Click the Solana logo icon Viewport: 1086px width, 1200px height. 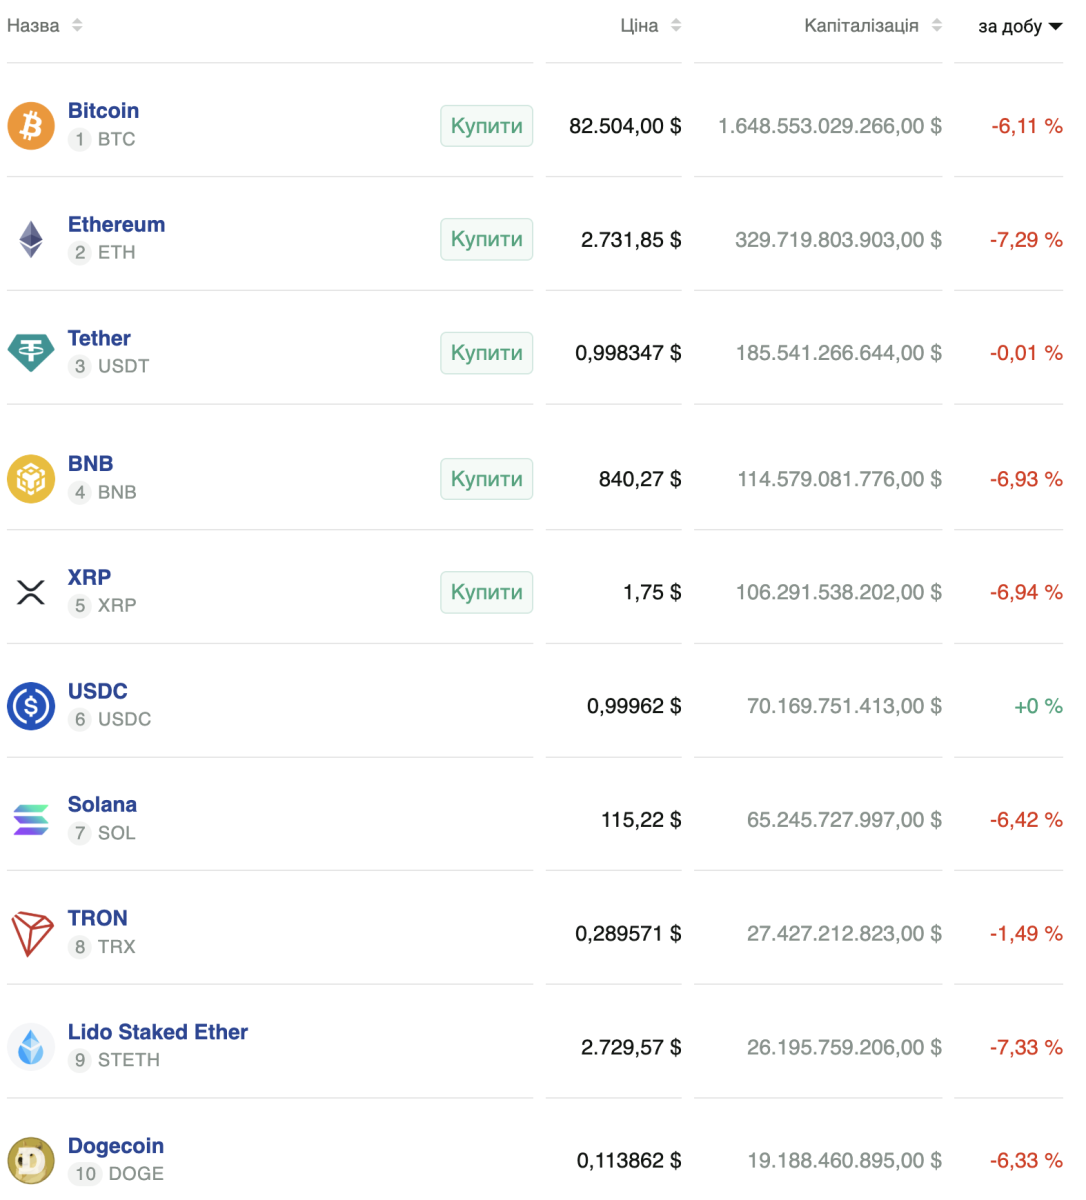[31, 820]
